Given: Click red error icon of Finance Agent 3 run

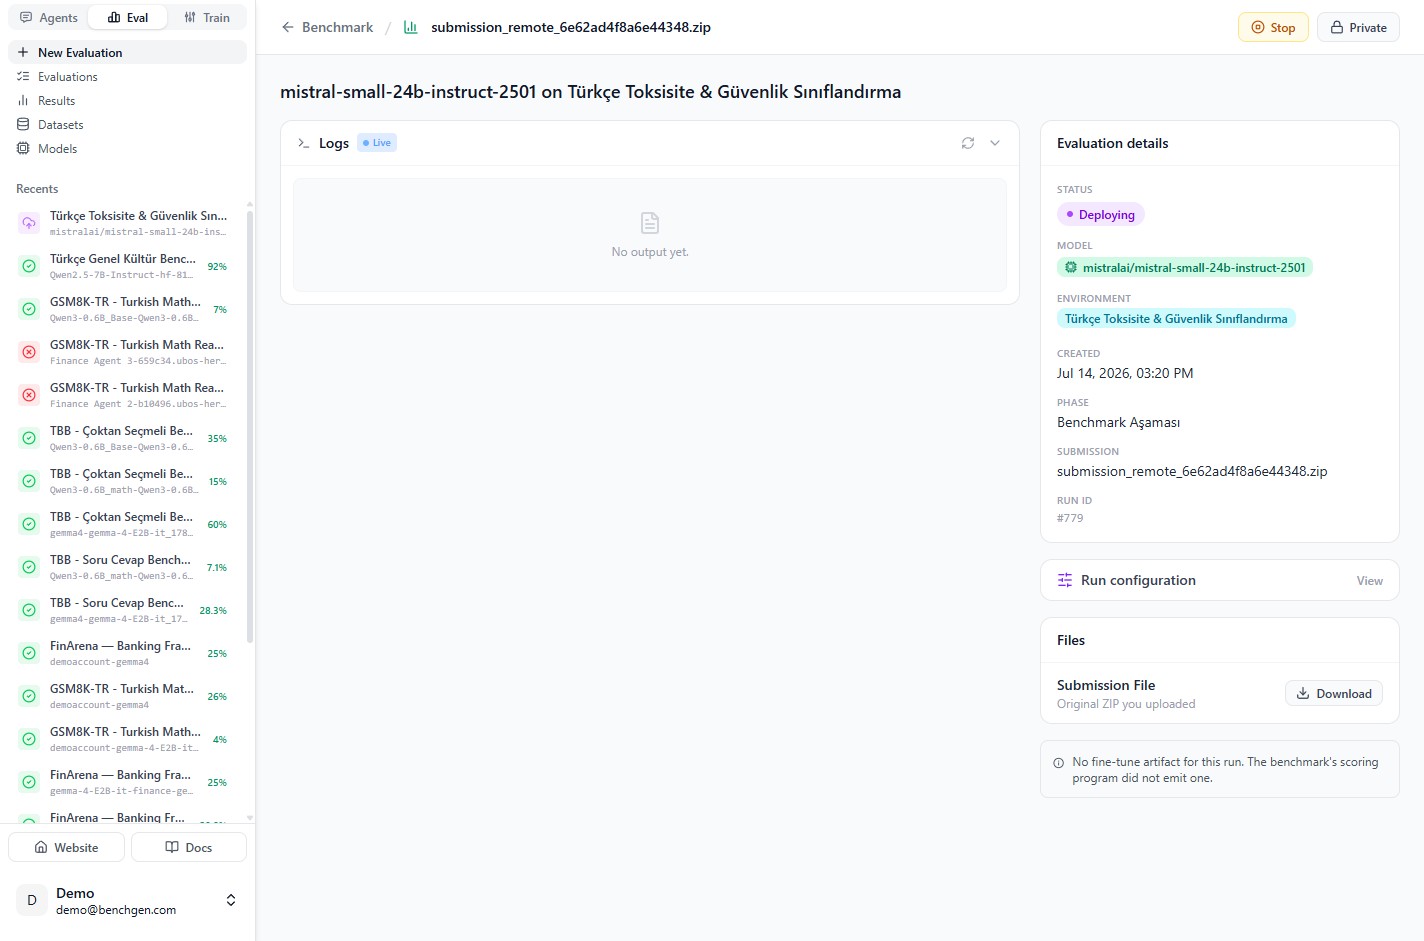Looking at the screenshot, I should (x=29, y=352).
